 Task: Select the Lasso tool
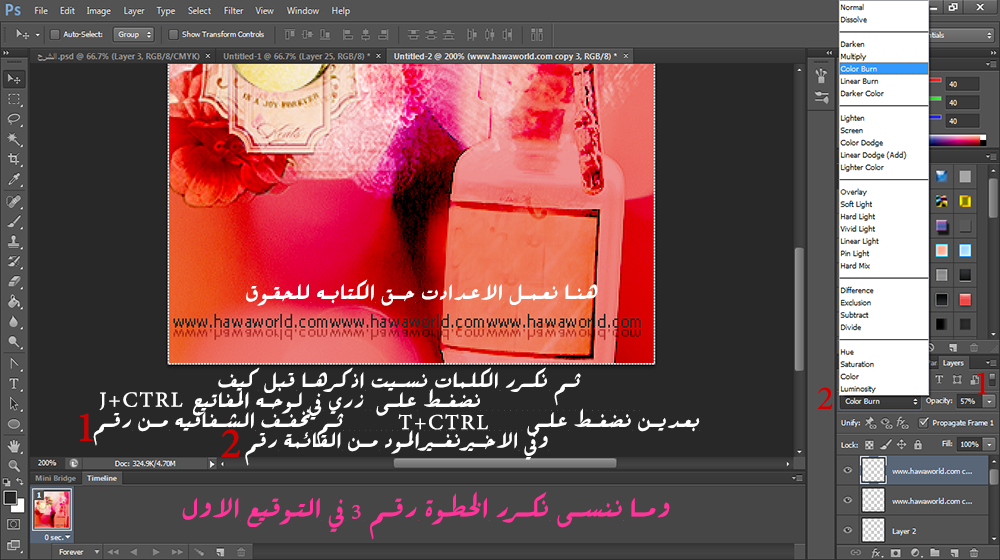tap(14, 119)
